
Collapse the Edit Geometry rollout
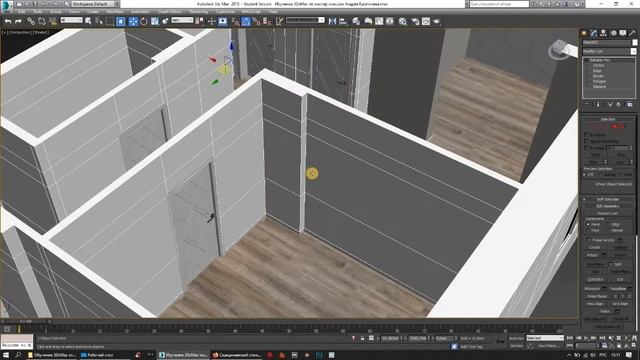[x=607, y=206]
